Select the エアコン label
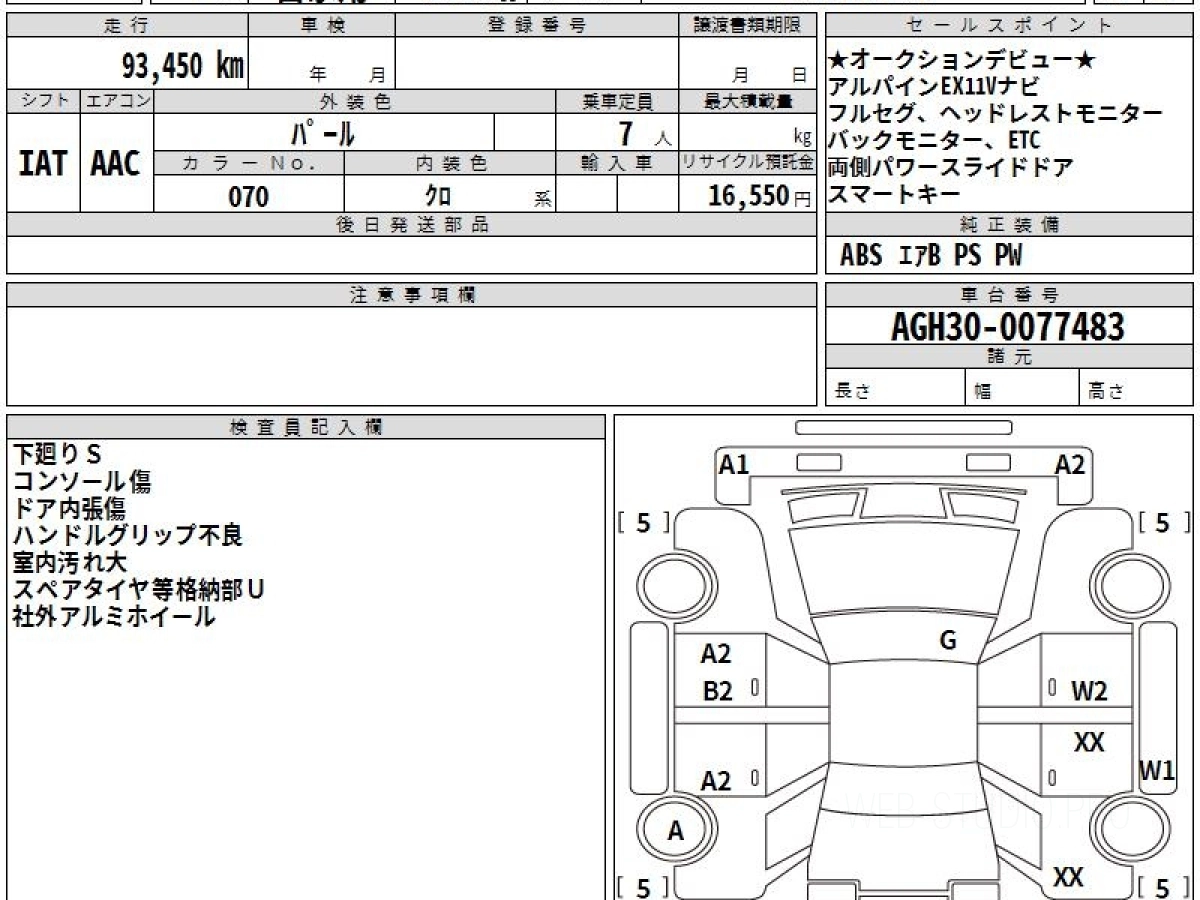Screen dimensions: 1200x900 point(116,101)
